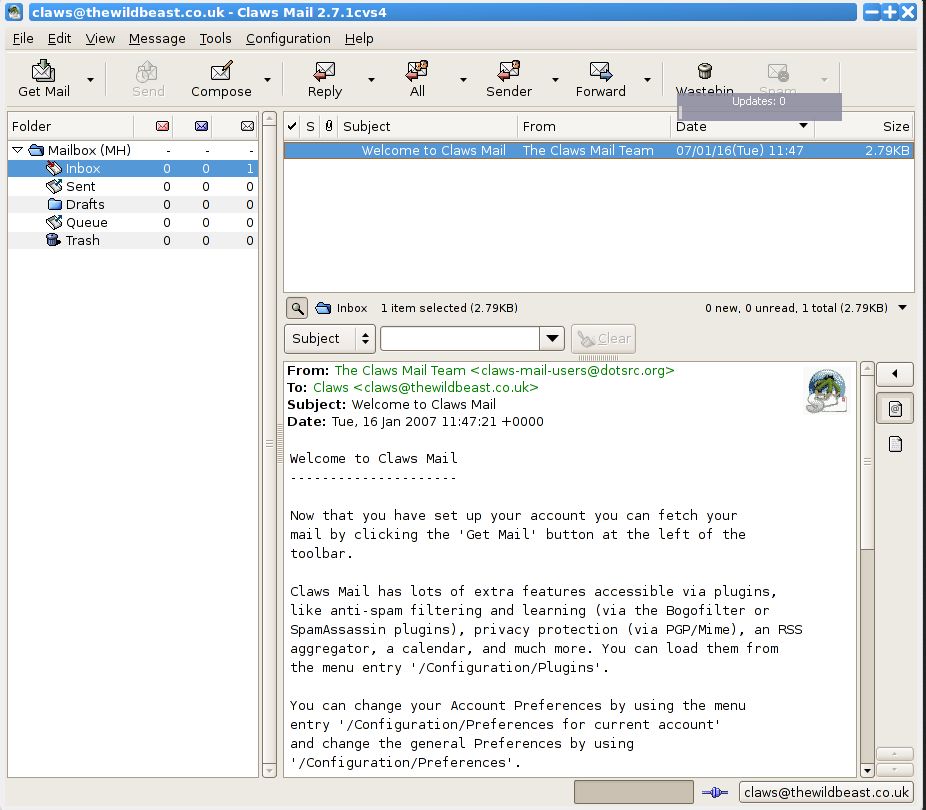926x810 pixels.
Task: Click the total messages column icon
Action: (247, 126)
